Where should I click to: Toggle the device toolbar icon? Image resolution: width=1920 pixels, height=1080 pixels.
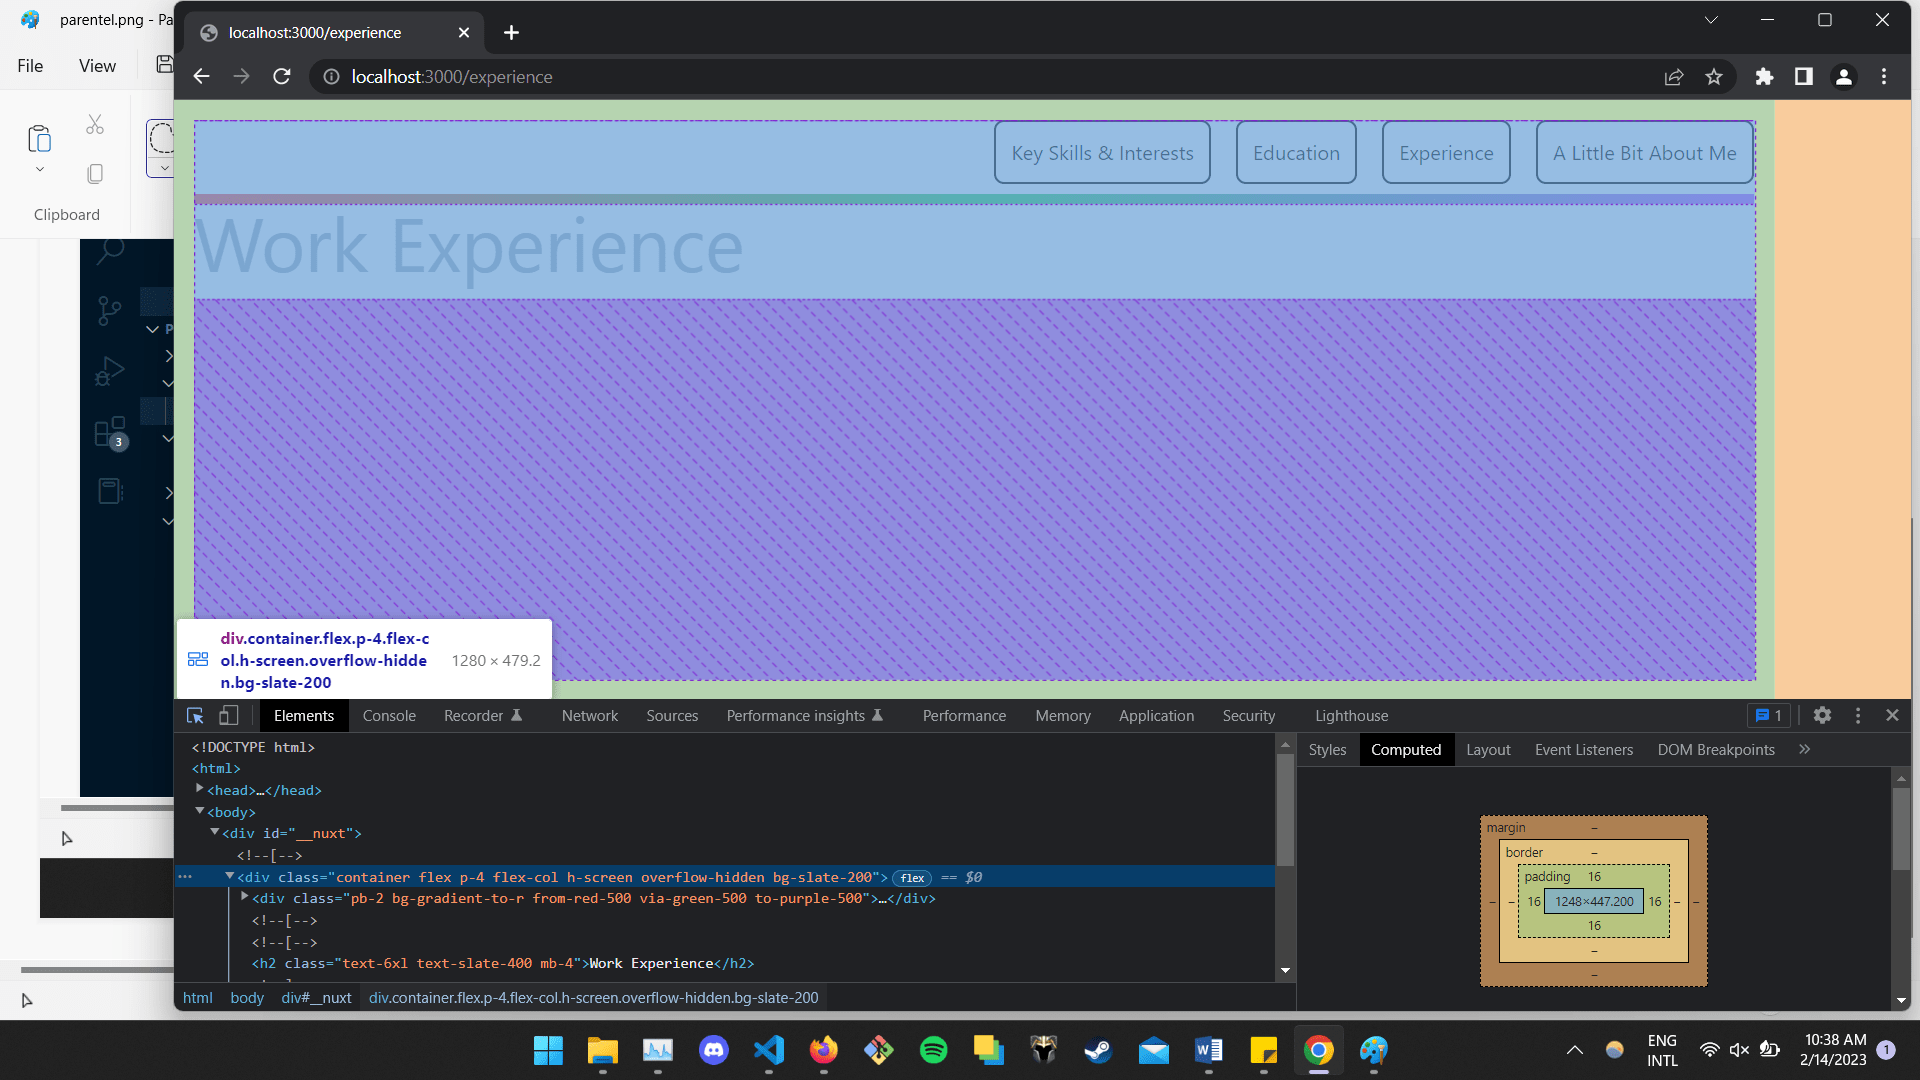tap(229, 716)
